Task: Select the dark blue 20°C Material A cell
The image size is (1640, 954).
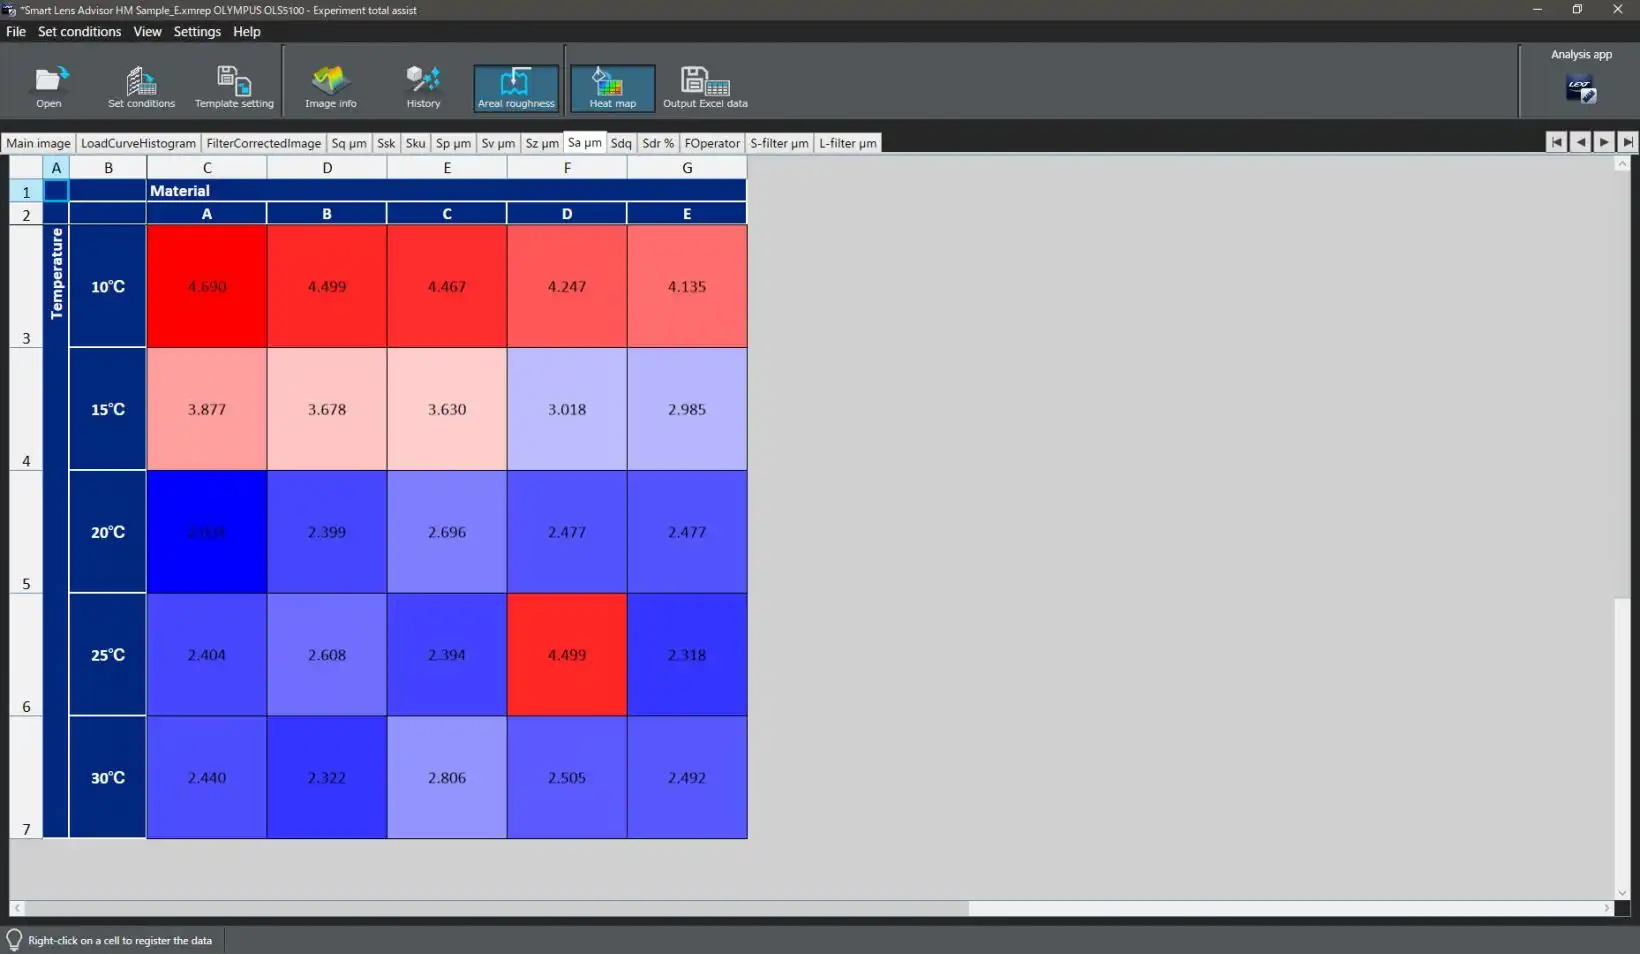Action: [207, 532]
